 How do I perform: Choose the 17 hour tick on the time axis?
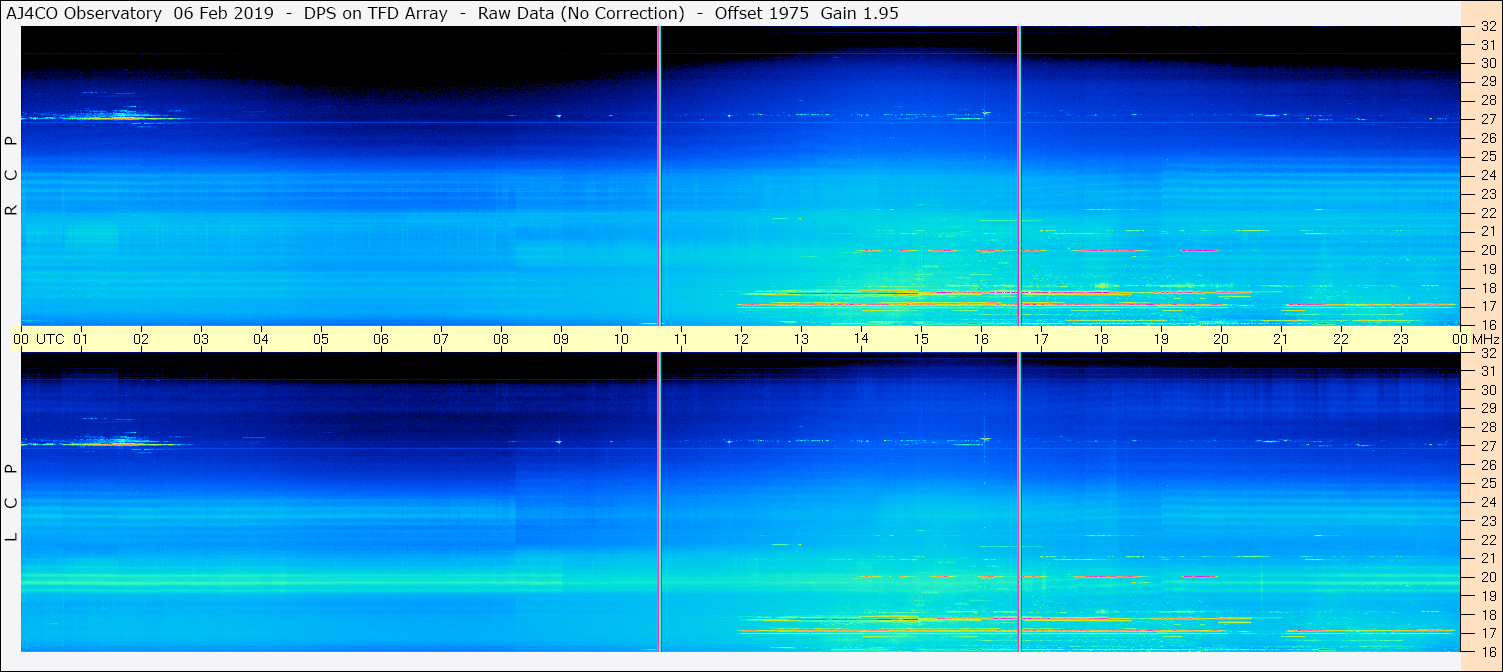point(1041,339)
